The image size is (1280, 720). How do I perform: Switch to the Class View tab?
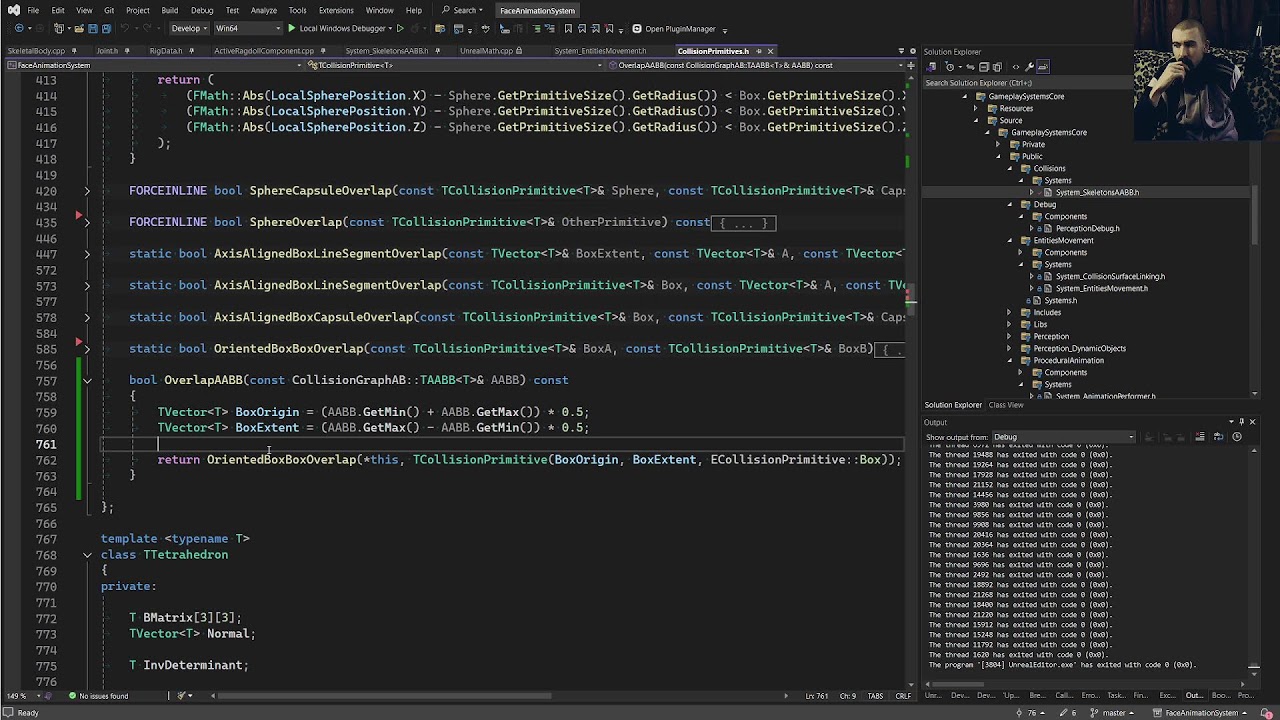(x=1006, y=405)
